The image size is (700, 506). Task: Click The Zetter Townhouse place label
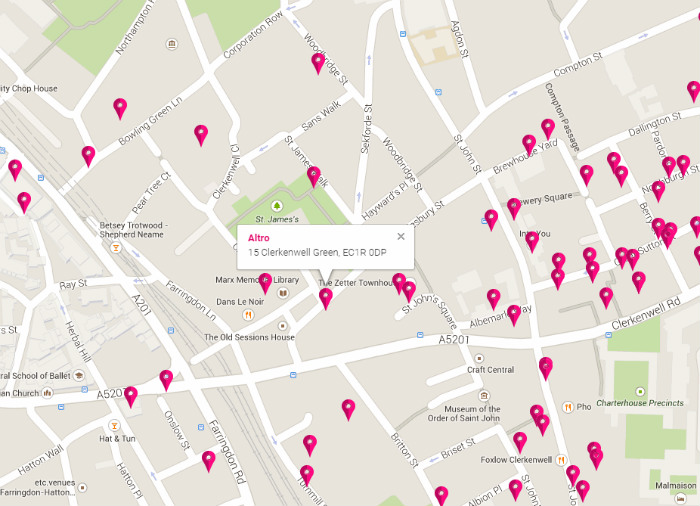click(x=355, y=283)
